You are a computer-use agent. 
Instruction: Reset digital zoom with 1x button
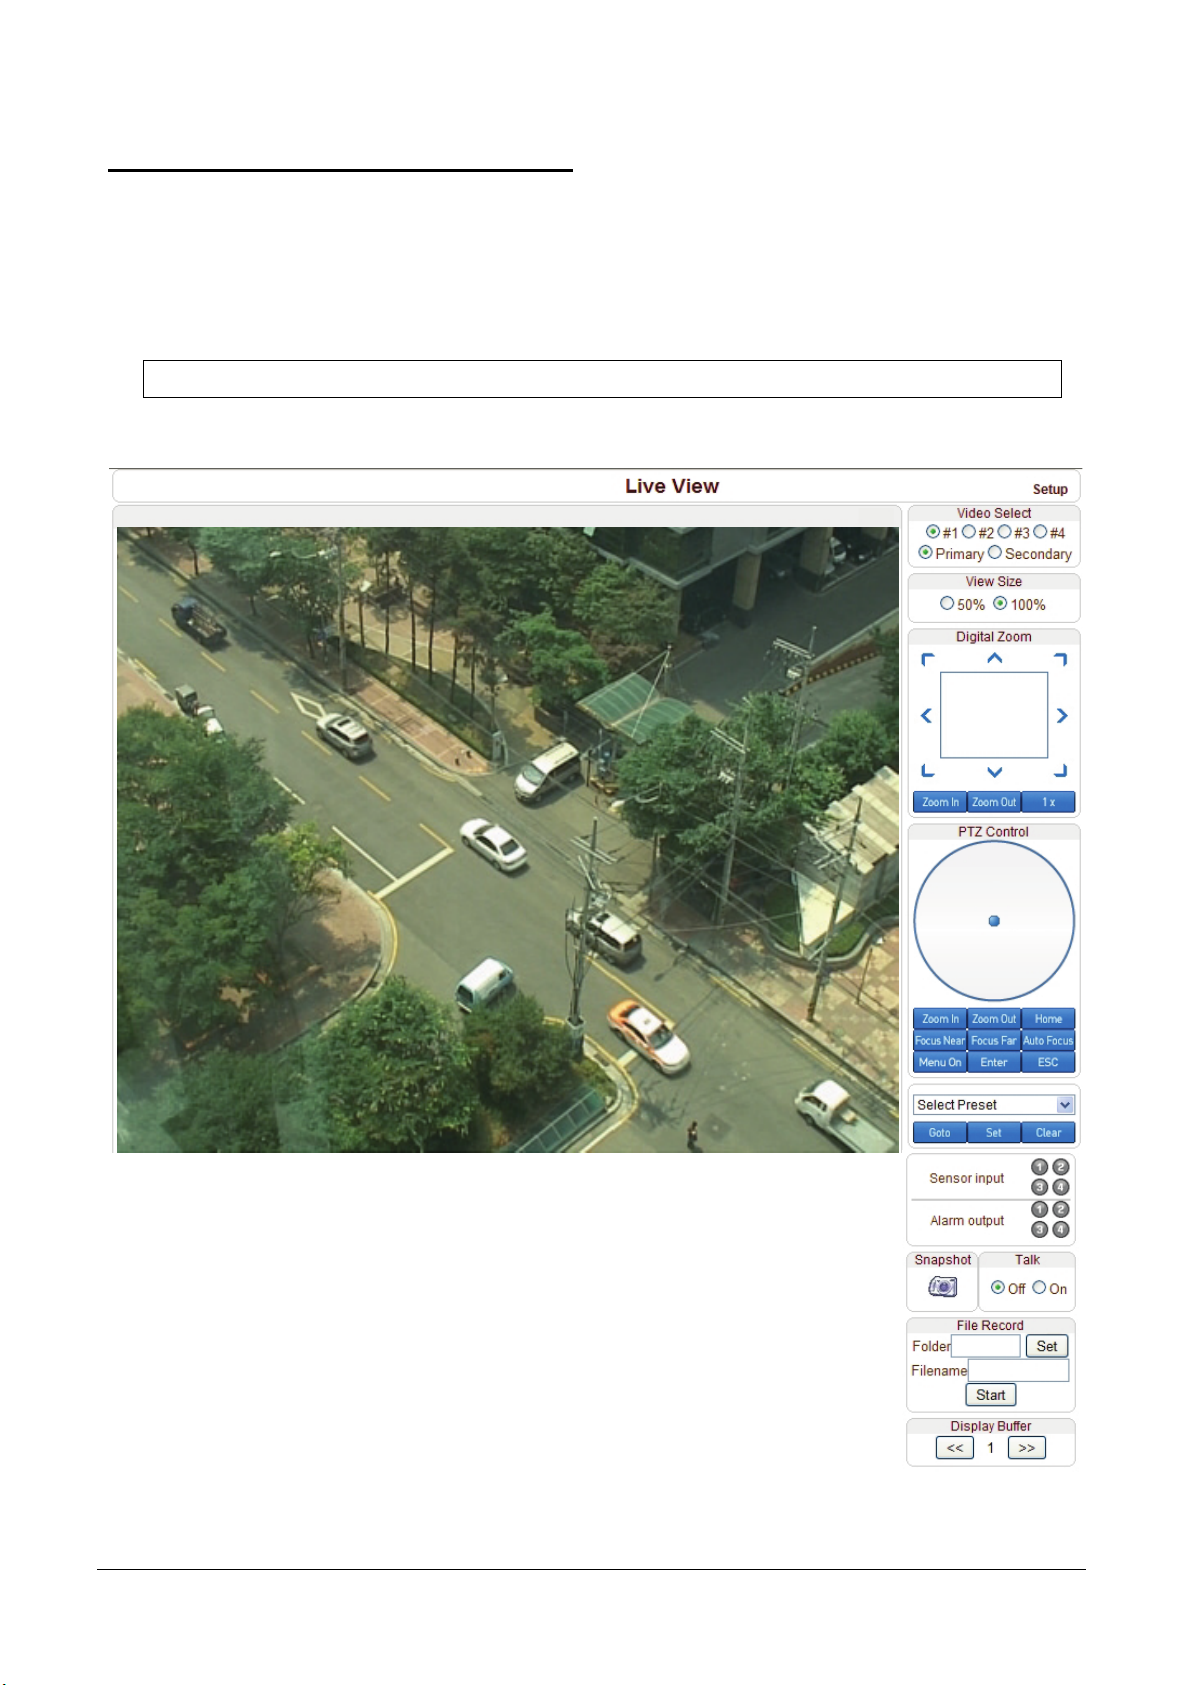[1048, 802]
